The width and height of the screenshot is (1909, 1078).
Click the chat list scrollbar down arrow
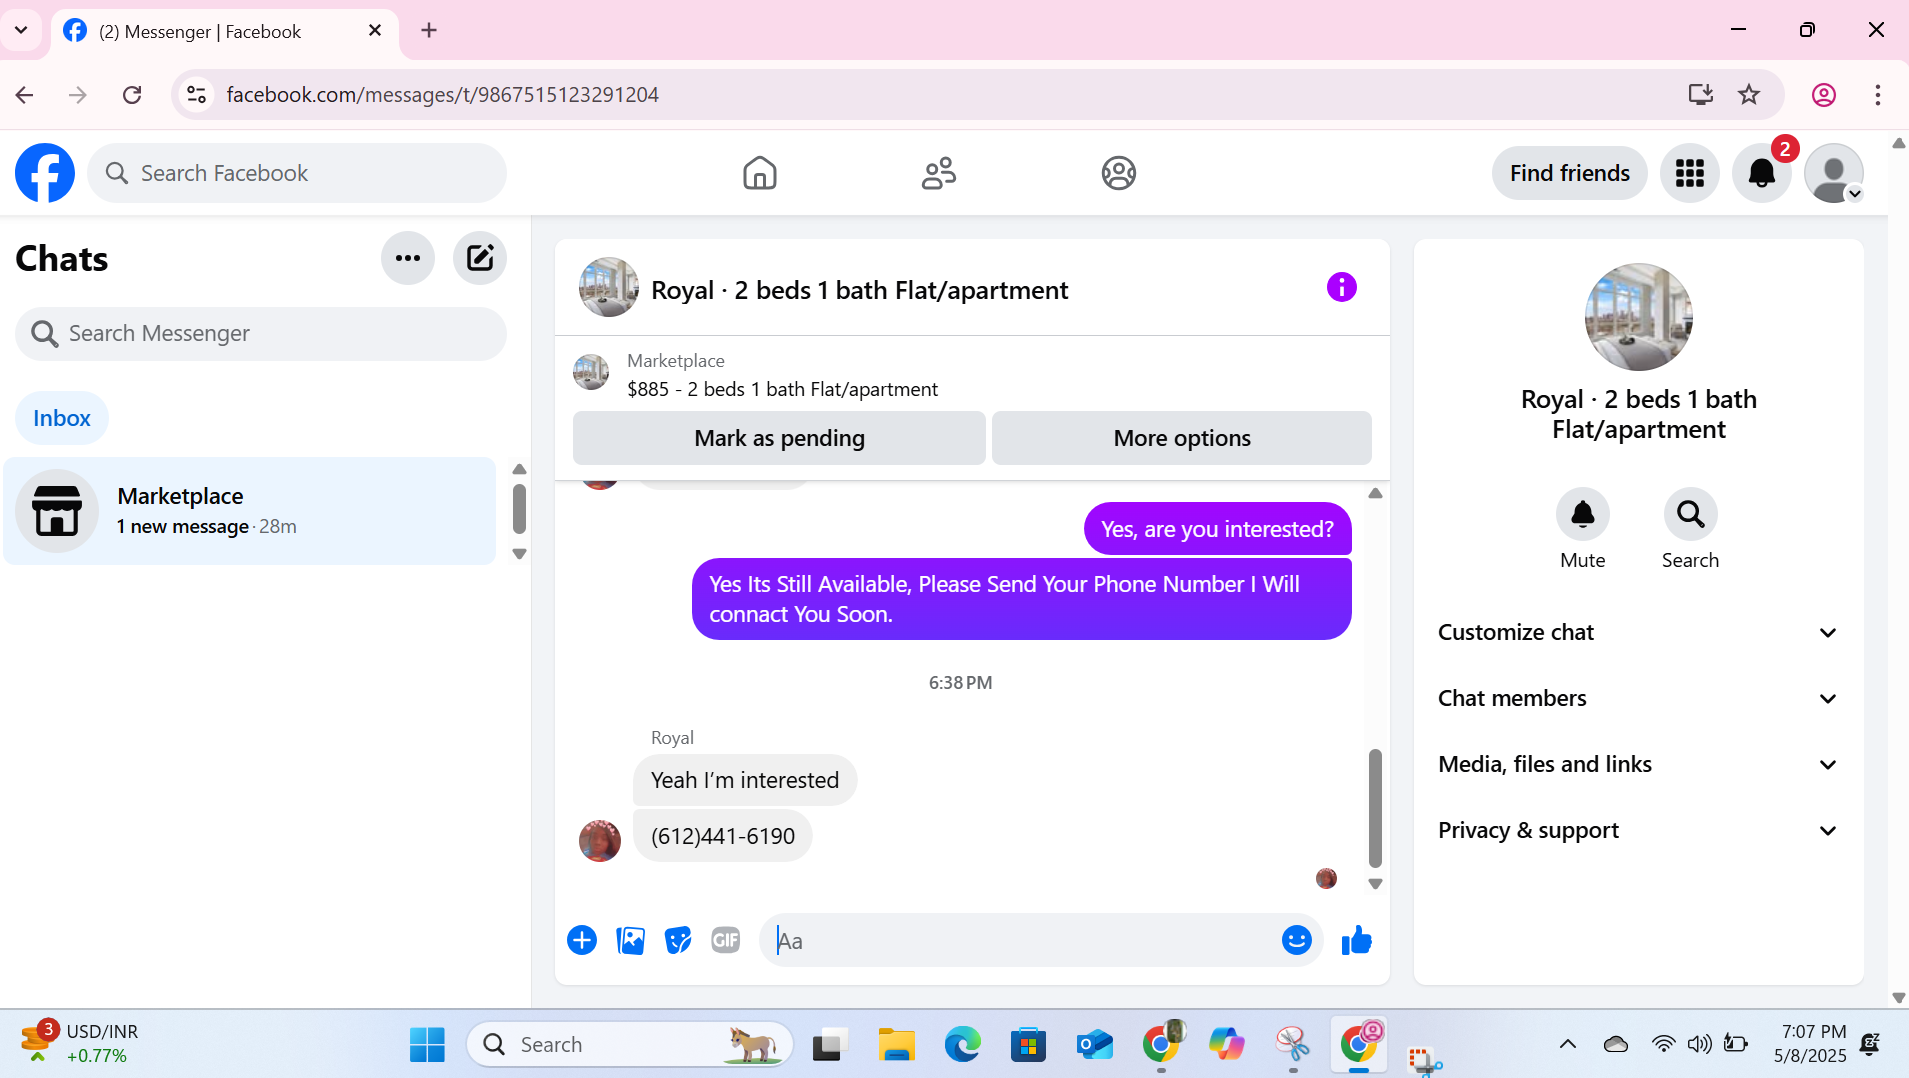(519, 553)
